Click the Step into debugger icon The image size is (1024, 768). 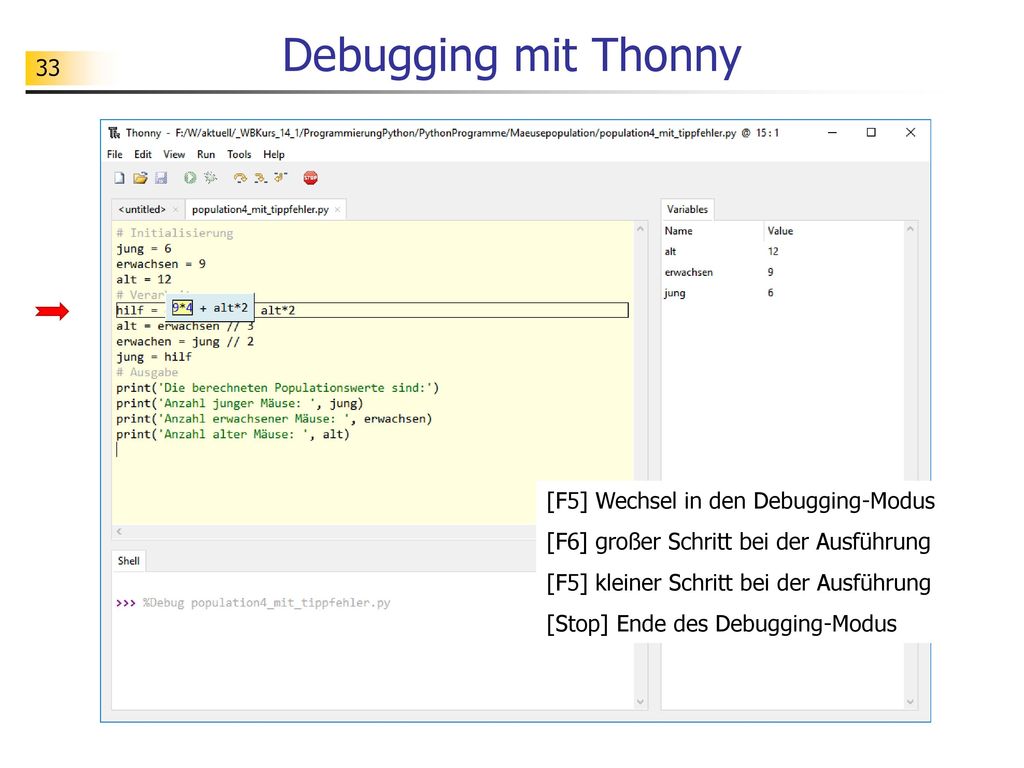(x=261, y=178)
